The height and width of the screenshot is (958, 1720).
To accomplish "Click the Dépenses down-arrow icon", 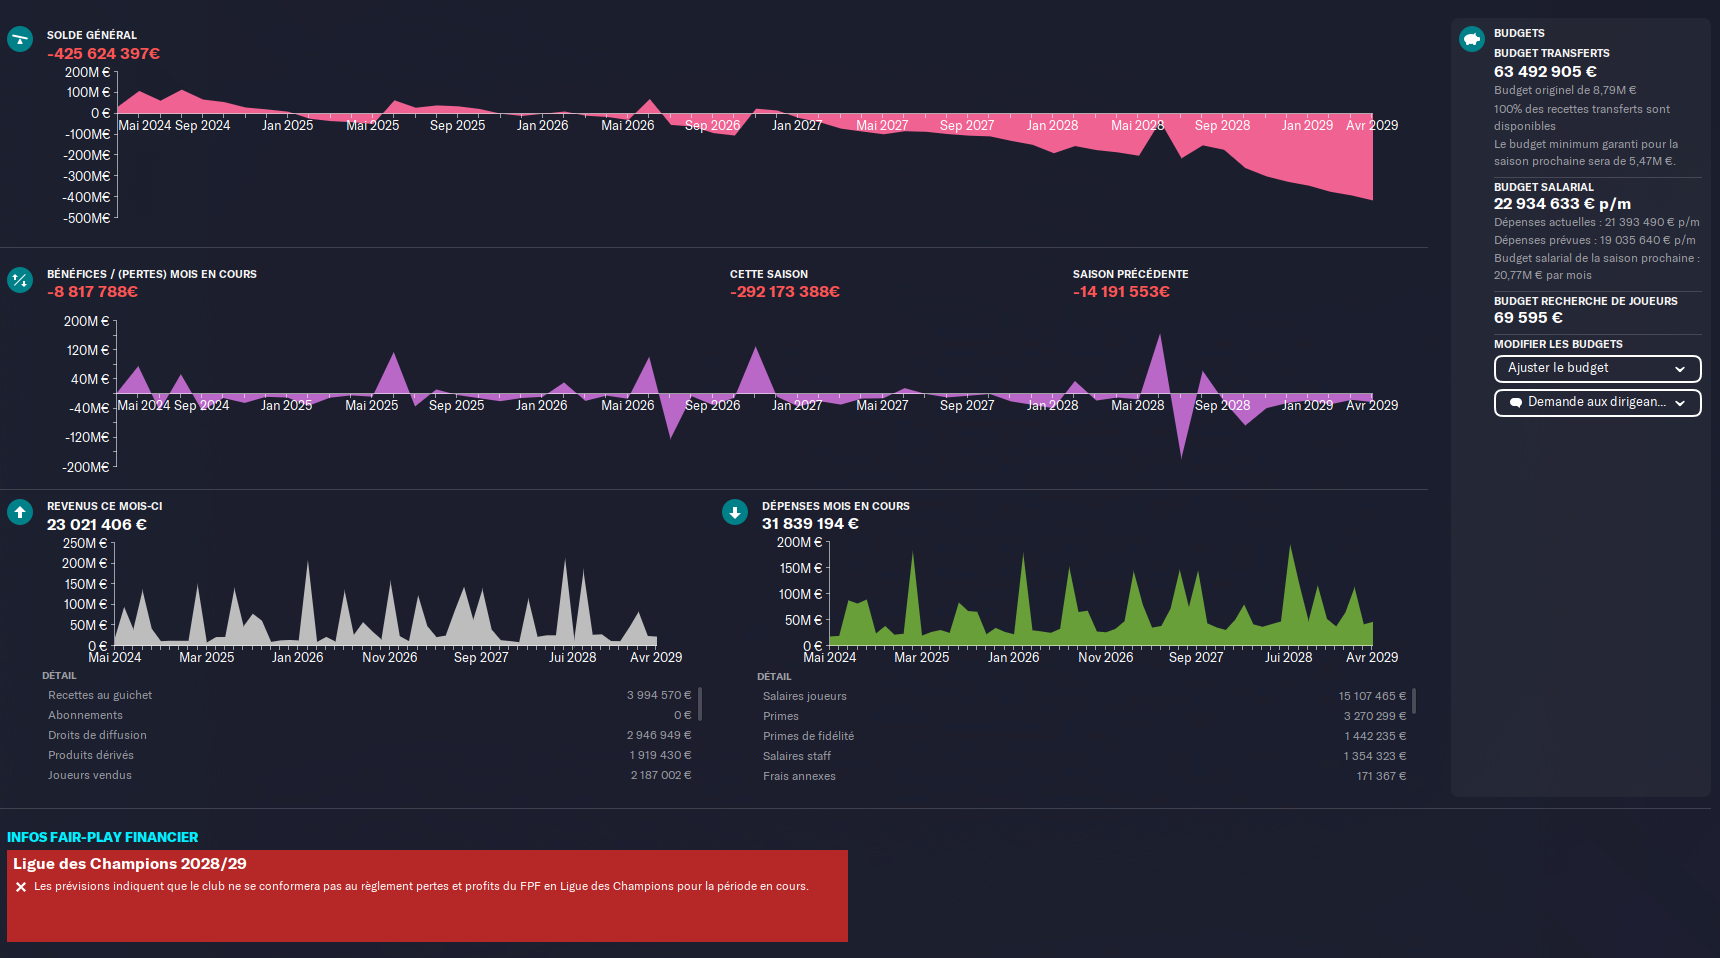I will tap(735, 513).
